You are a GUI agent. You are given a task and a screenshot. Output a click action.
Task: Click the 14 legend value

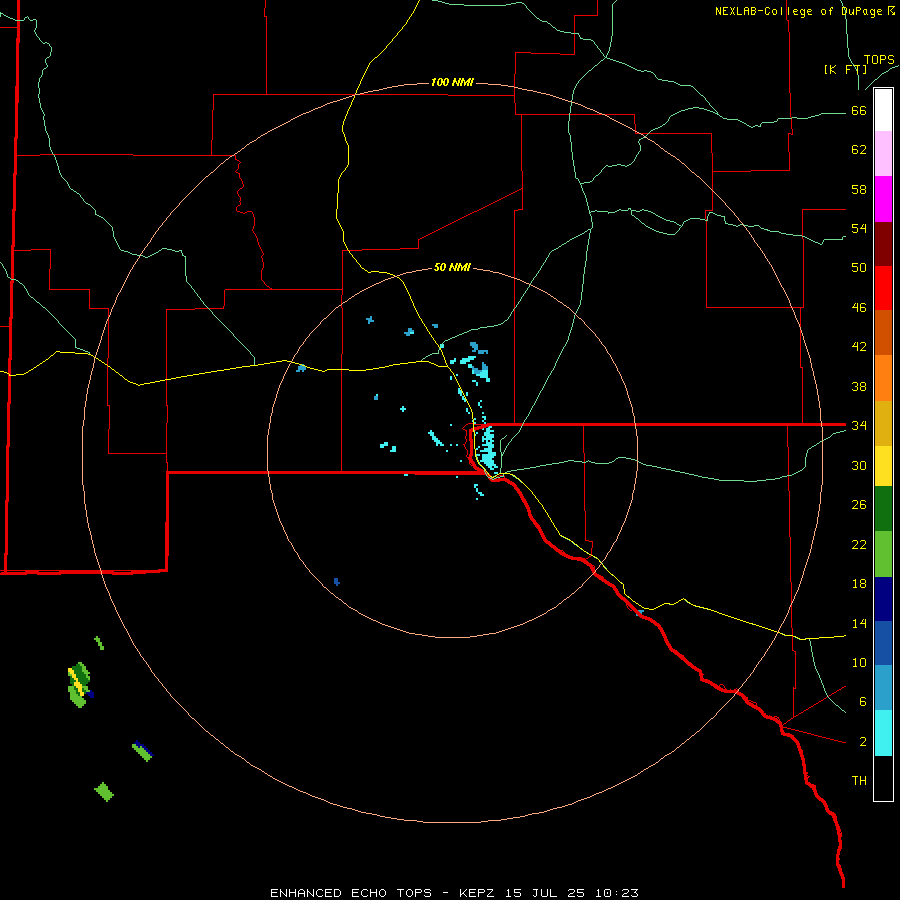859,623
